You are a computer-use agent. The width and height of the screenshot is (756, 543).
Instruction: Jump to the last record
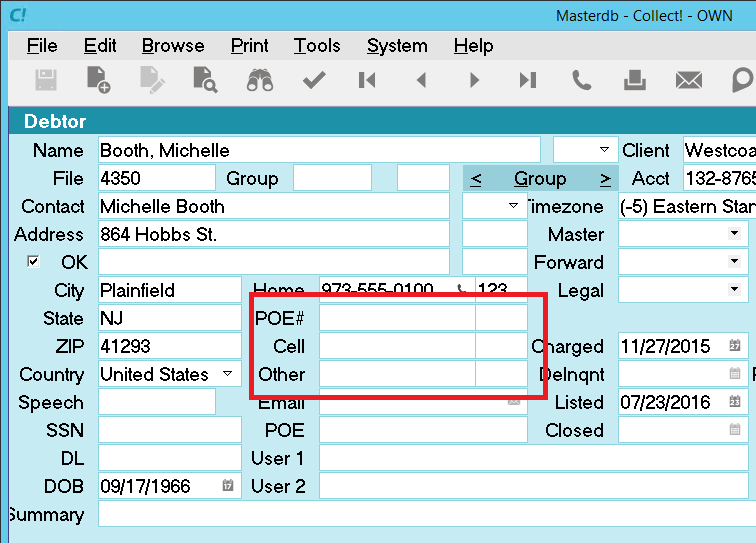[x=528, y=80]
